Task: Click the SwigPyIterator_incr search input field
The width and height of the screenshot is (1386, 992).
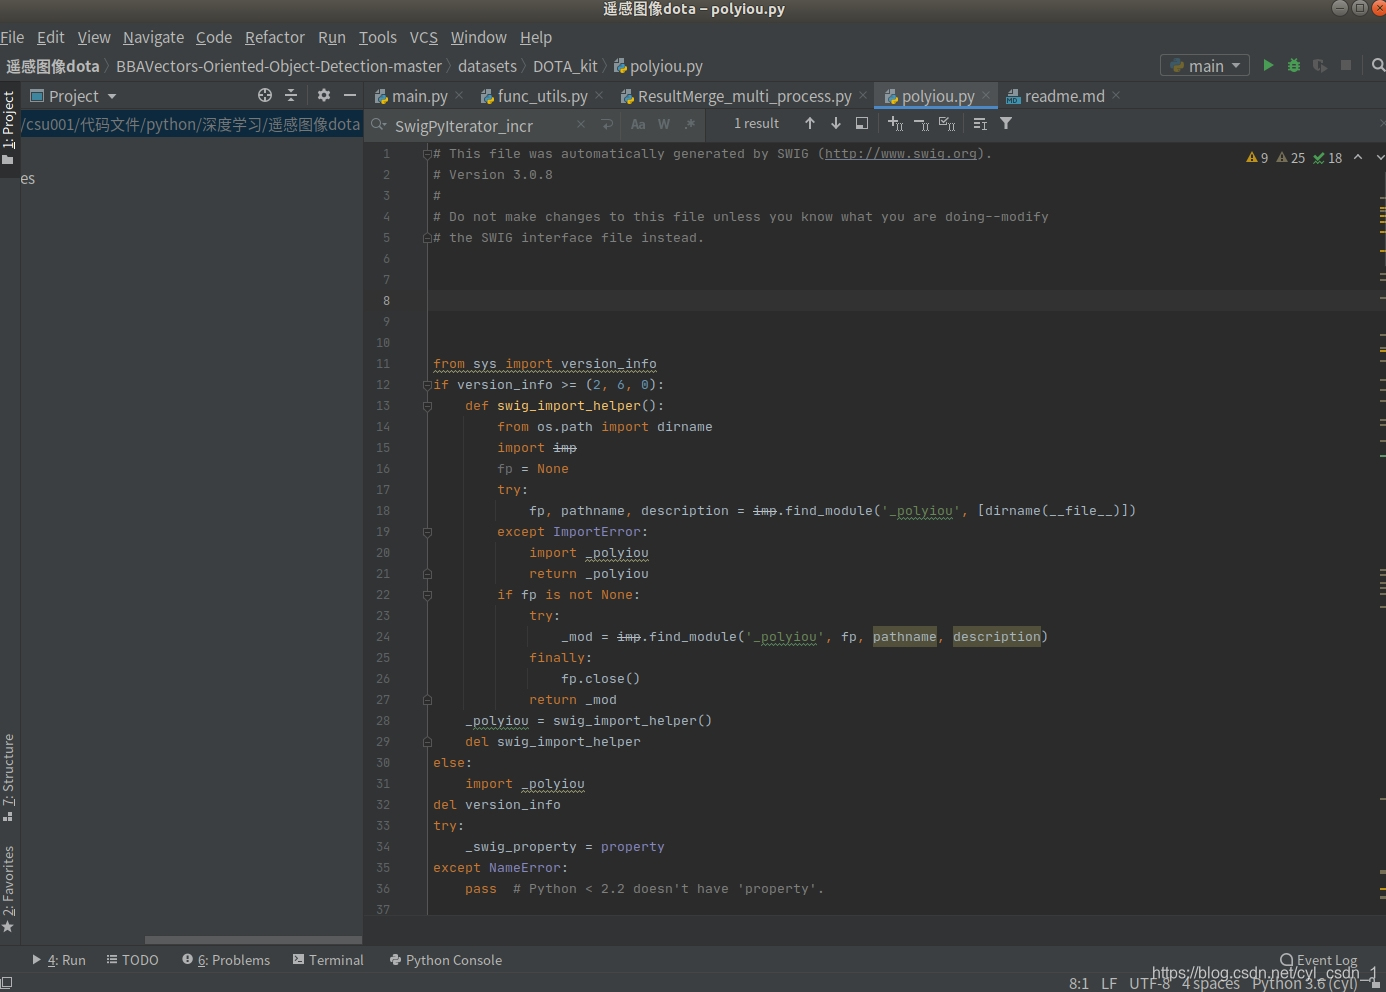Action: point(482,125)
